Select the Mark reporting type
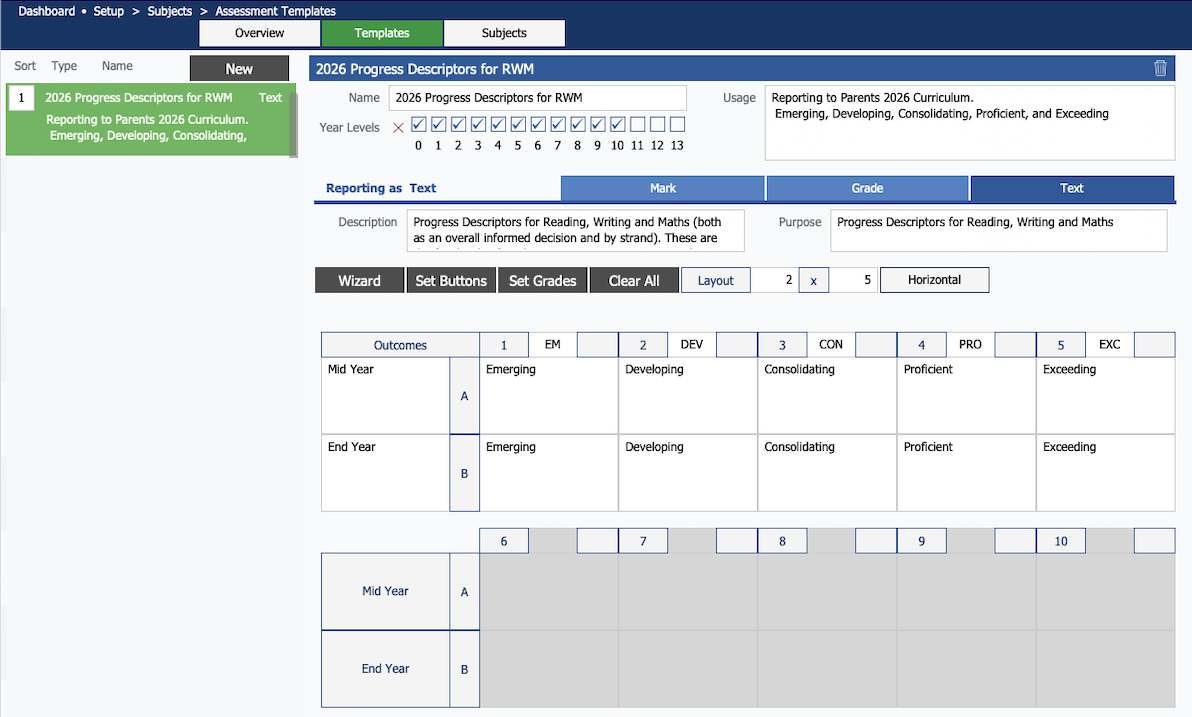The image size is (1192, 717). (663, 188)
